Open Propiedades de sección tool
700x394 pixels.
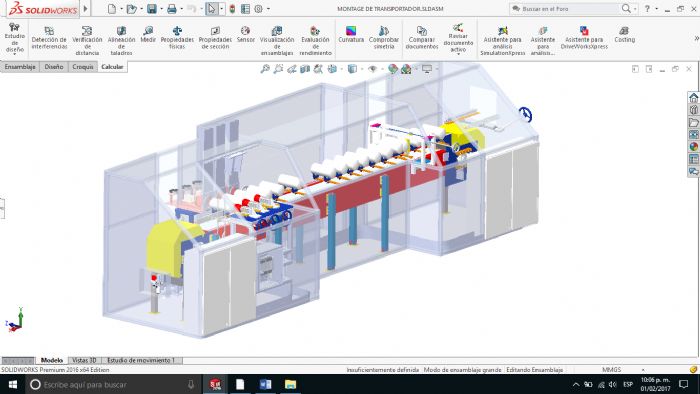215,38
